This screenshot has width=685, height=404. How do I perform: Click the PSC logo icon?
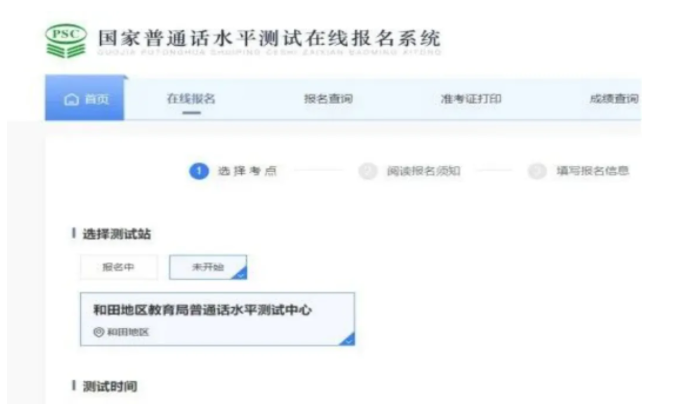(66, 41)
